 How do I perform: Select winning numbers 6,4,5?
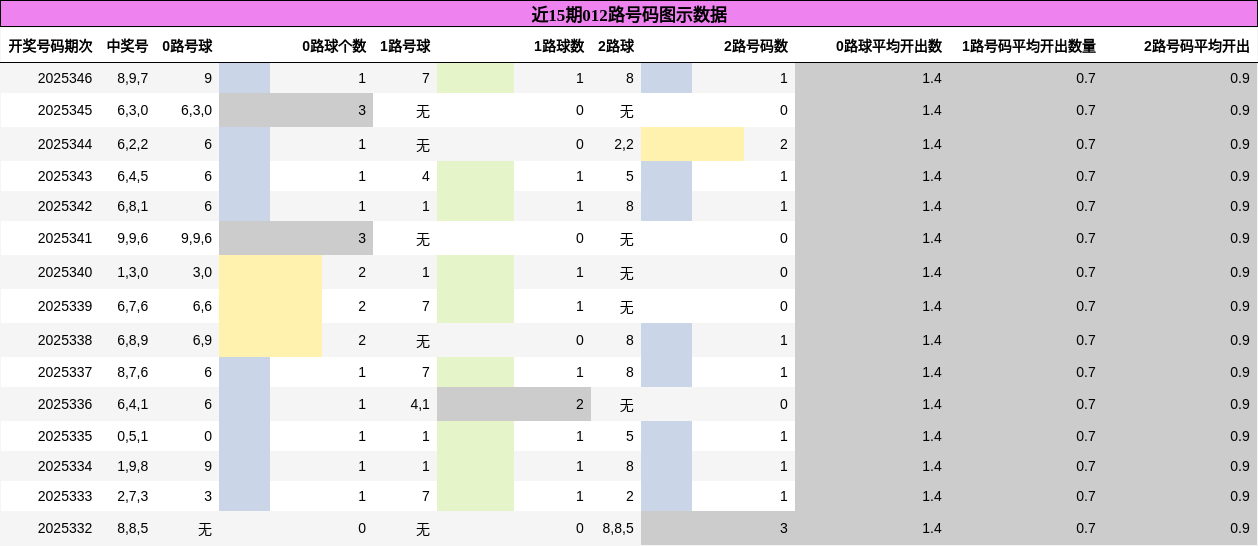click(x=133, y=176)
